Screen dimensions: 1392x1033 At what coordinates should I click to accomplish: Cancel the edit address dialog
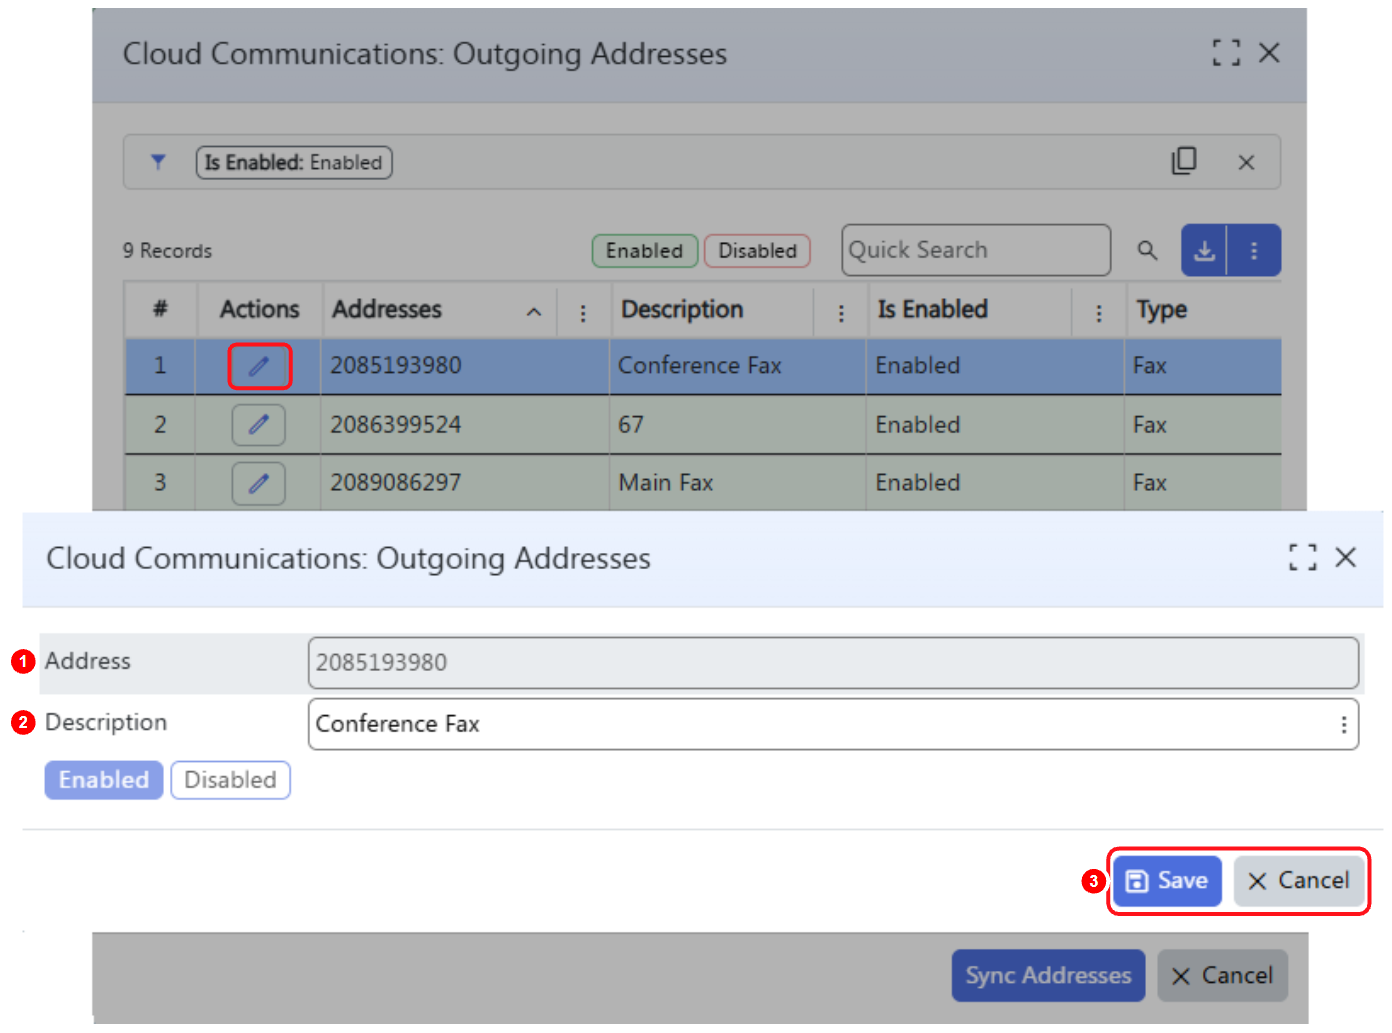(1299, 881)
